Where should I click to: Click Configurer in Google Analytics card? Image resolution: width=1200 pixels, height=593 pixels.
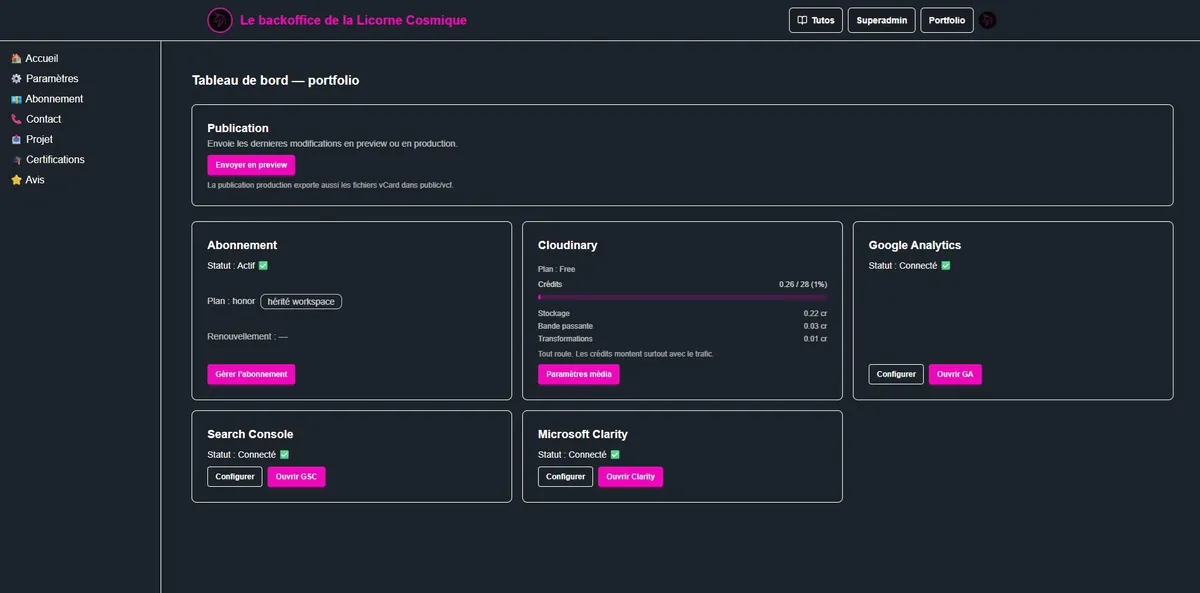tap(896, 374)
